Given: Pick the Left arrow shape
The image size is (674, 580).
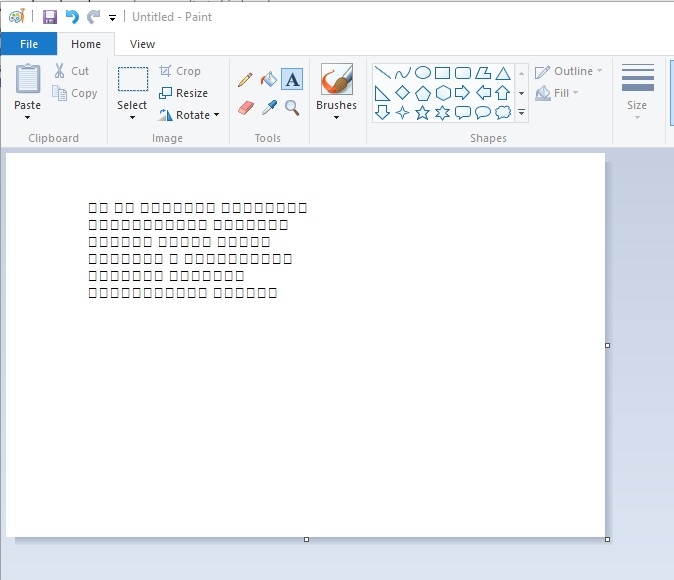Looking at the screenshot, I should pos(483,93).
